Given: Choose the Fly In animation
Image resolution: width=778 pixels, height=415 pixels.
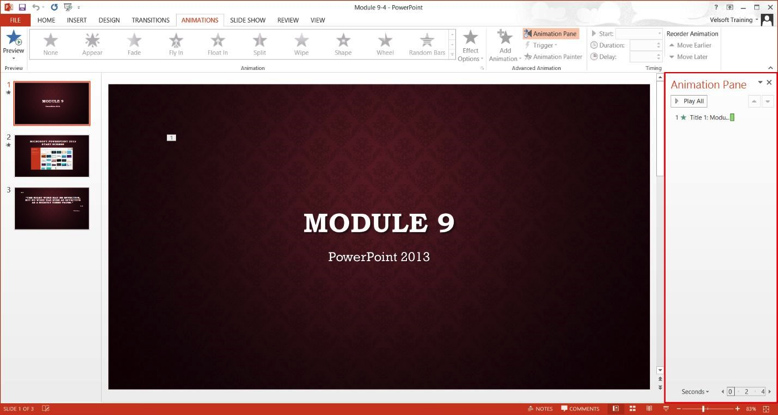Looking at the screenshot, I should 176,44.
